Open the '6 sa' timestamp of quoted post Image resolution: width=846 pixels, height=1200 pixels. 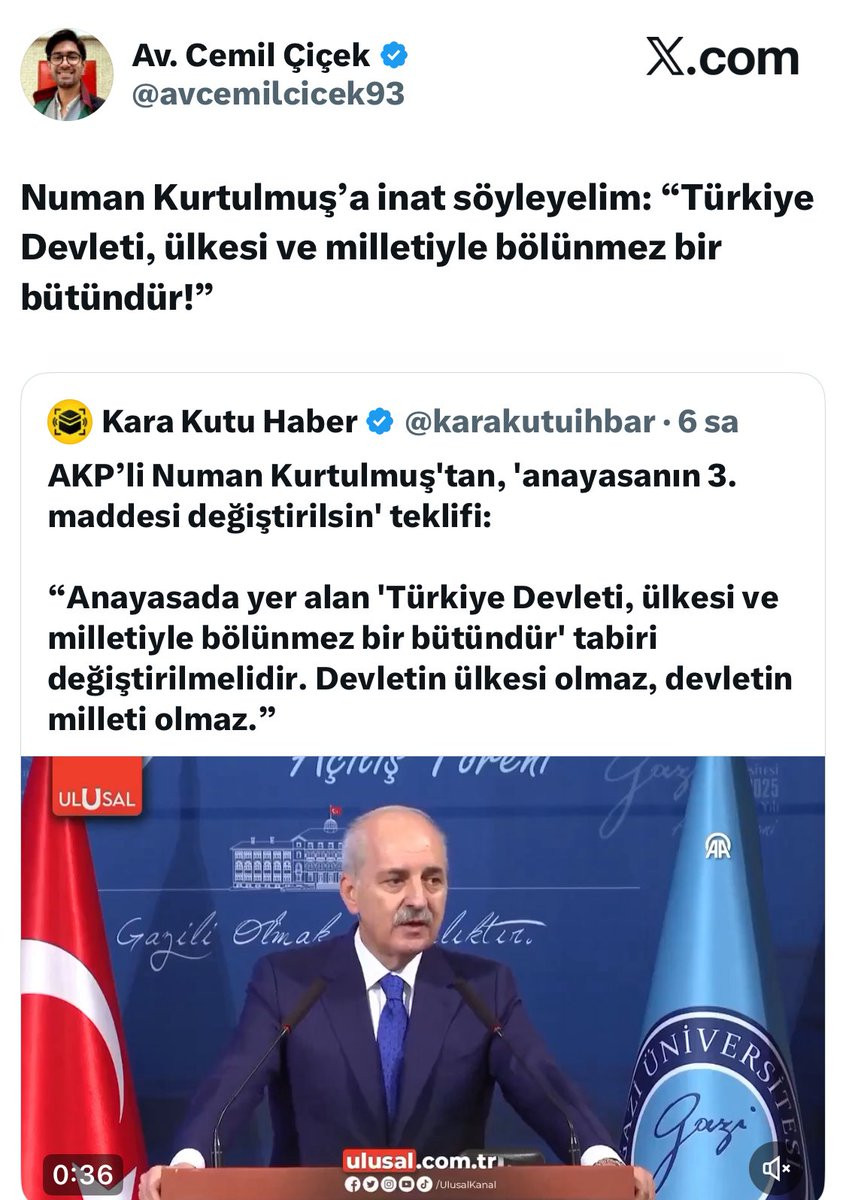[708, 422]
